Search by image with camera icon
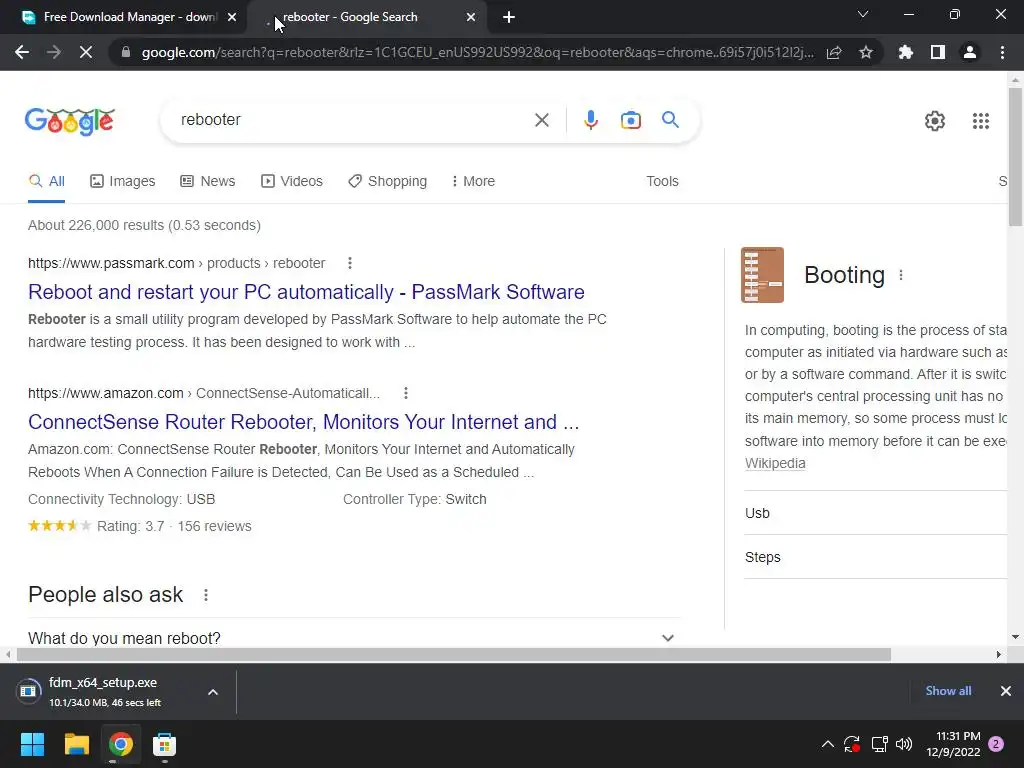Image resolution: width=1024 pixels, height=768 pixels. [631, 120]
